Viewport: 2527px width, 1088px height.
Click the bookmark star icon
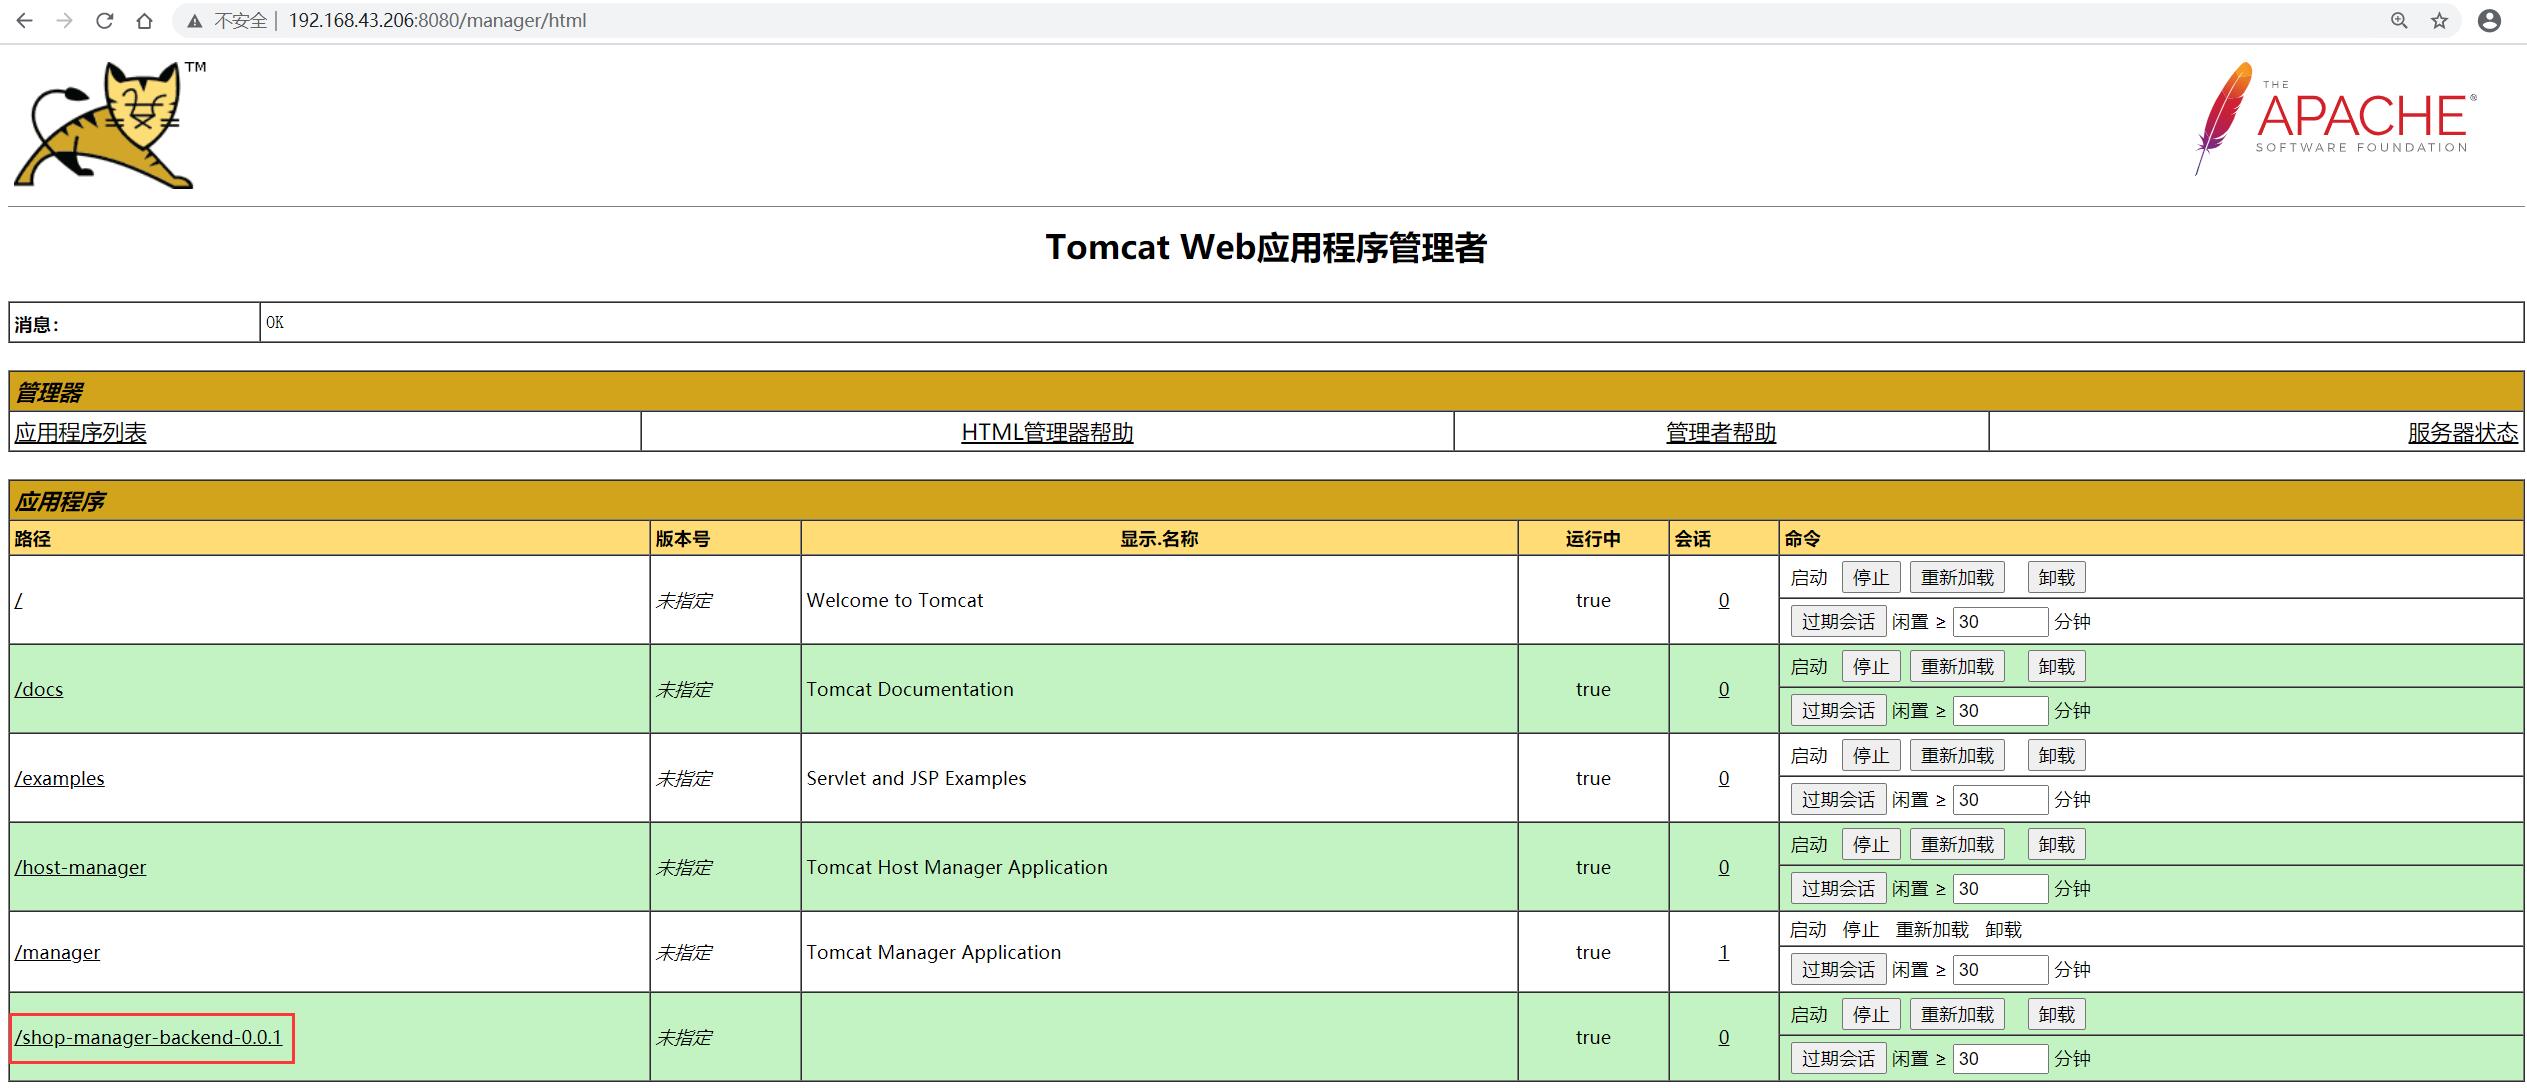[x=2439, y=21]
